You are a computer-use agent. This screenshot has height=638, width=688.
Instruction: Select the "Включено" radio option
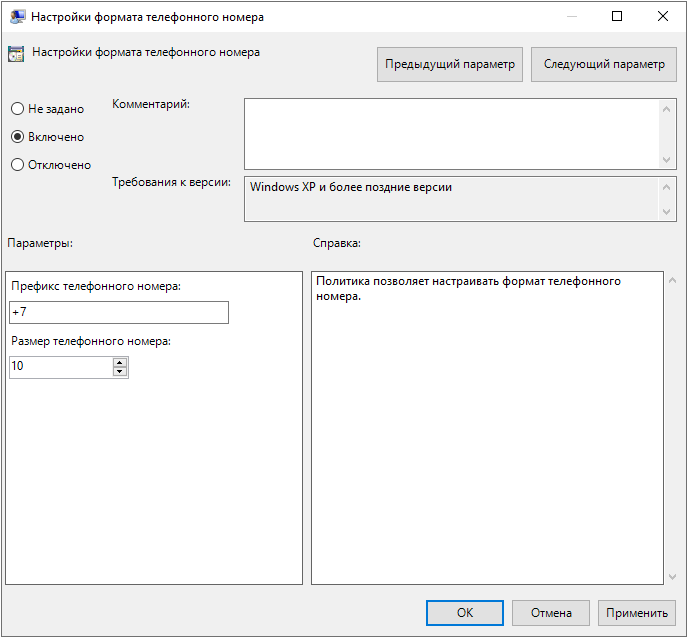[x=17, y=137]
